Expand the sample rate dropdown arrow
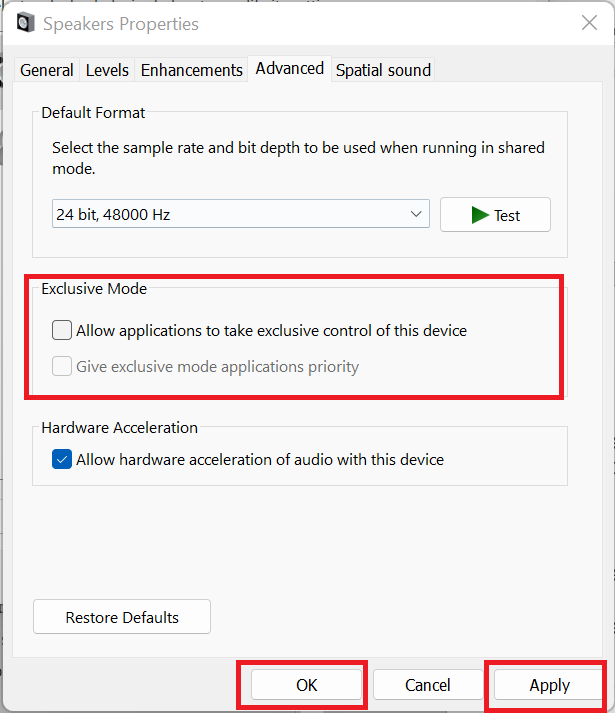The image size is (615, 713). coord(416,215)
